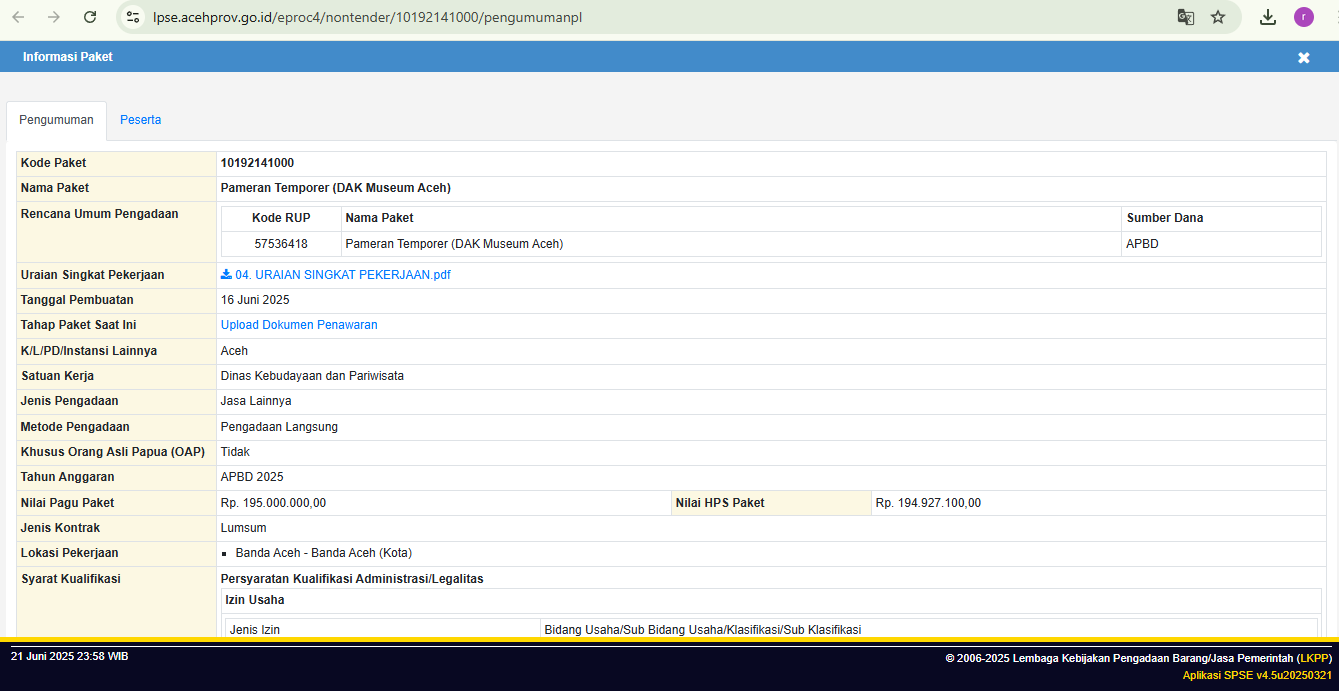The image size is (1339, 691).
Task: Follow the LKPP link in footer
Action: pos(1314,658)
